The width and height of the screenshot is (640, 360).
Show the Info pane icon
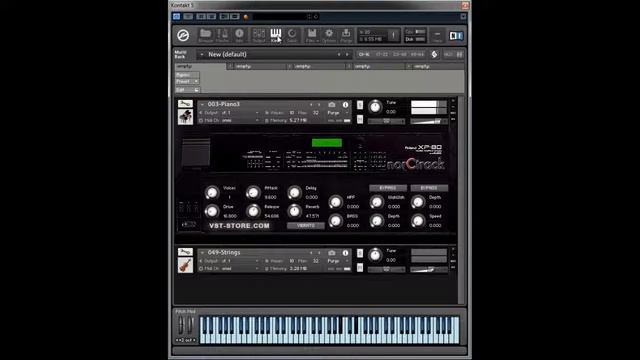click(239, 35)
